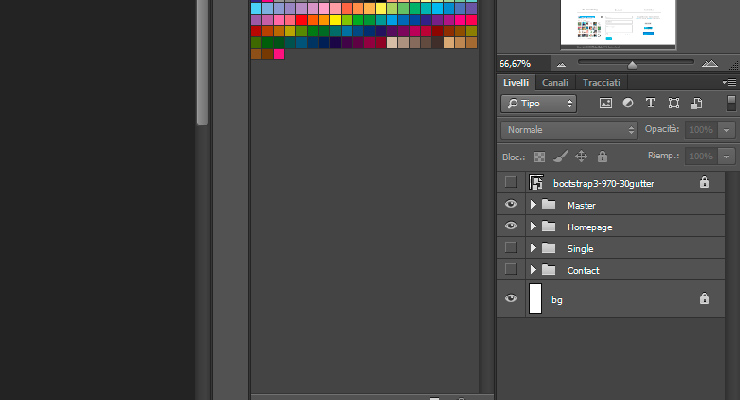Lock position move-arrows icon
This screenshot has height=400, width=740.
581,156
